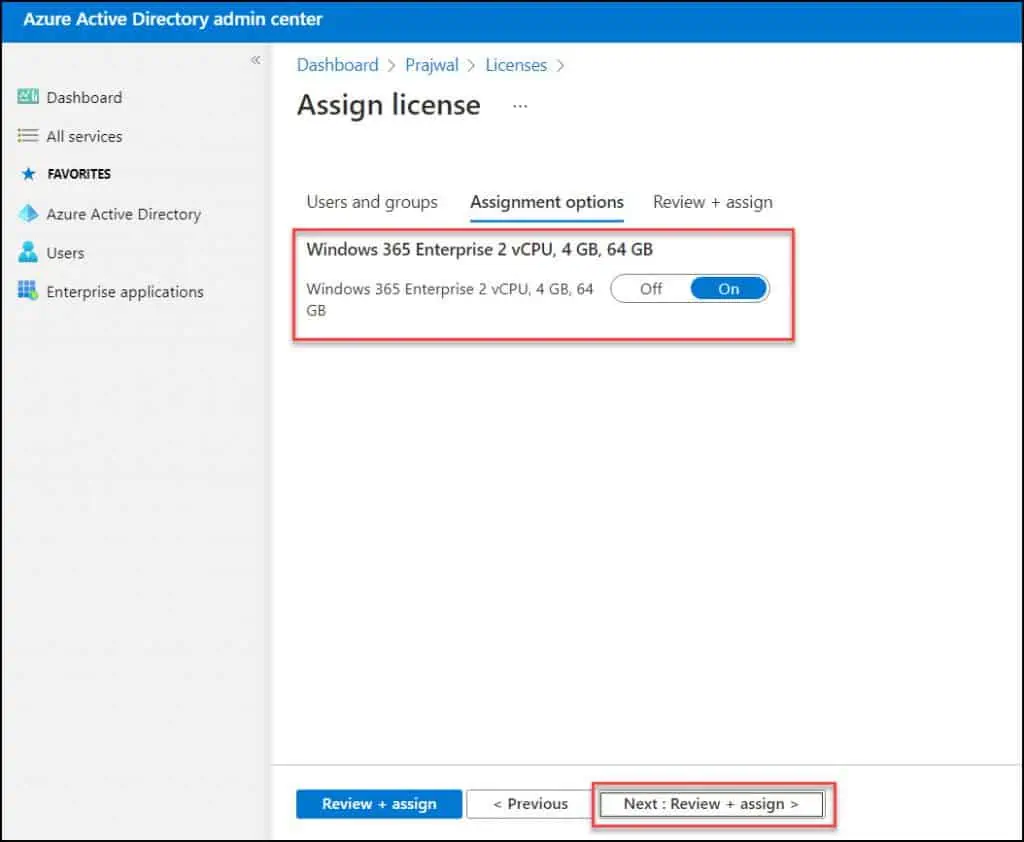Click the Windows 365 Enterprise service plan label

[x=450, y=299]
